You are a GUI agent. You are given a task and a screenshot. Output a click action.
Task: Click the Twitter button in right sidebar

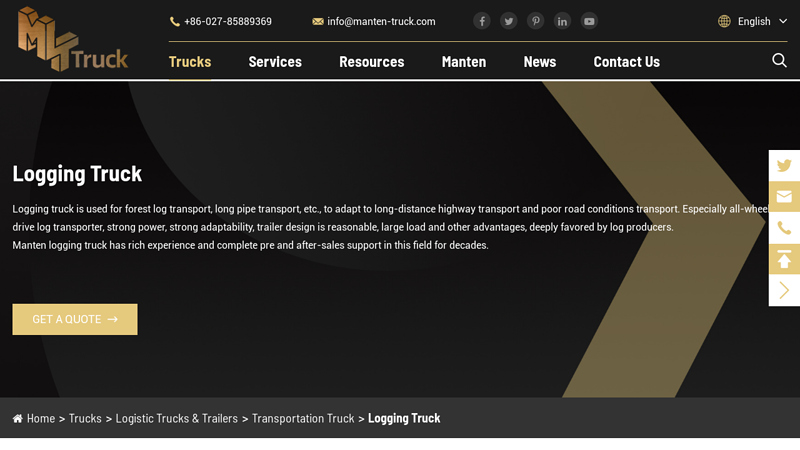pos(784,166)
